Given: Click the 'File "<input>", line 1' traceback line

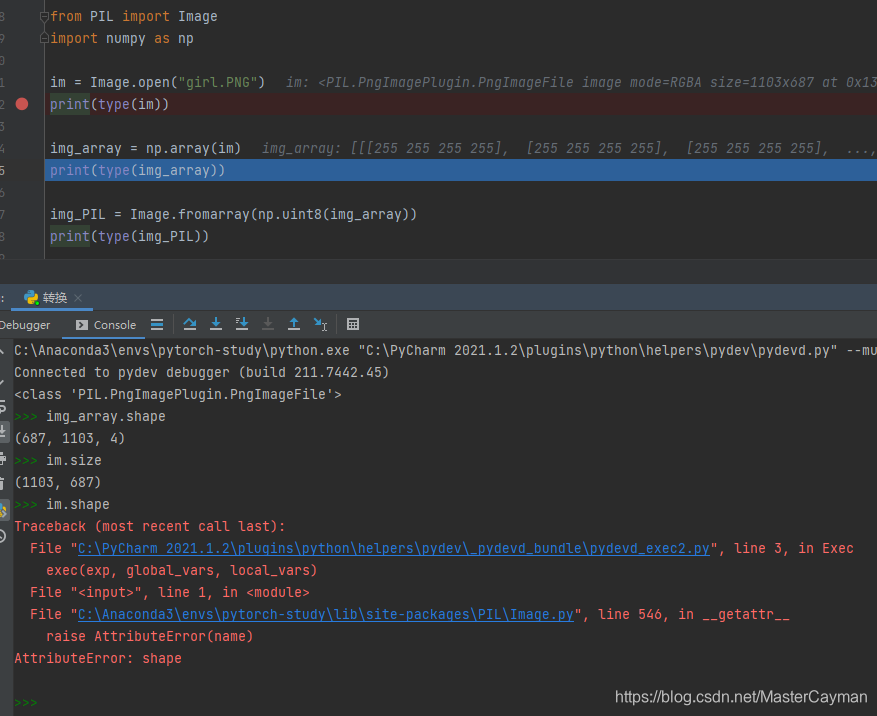Looking at the screenshot, I should pos(169,592).
